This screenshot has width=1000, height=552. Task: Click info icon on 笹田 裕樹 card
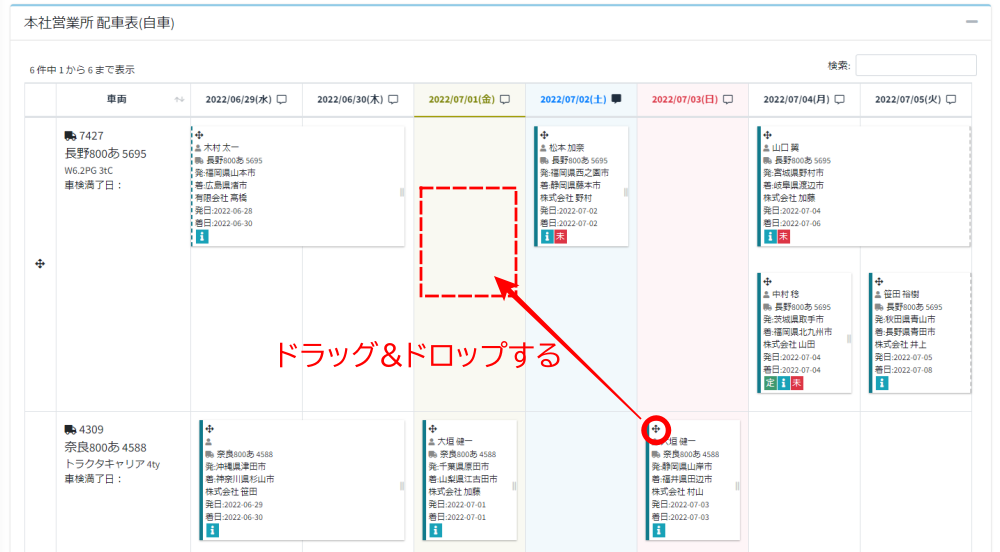882,383
